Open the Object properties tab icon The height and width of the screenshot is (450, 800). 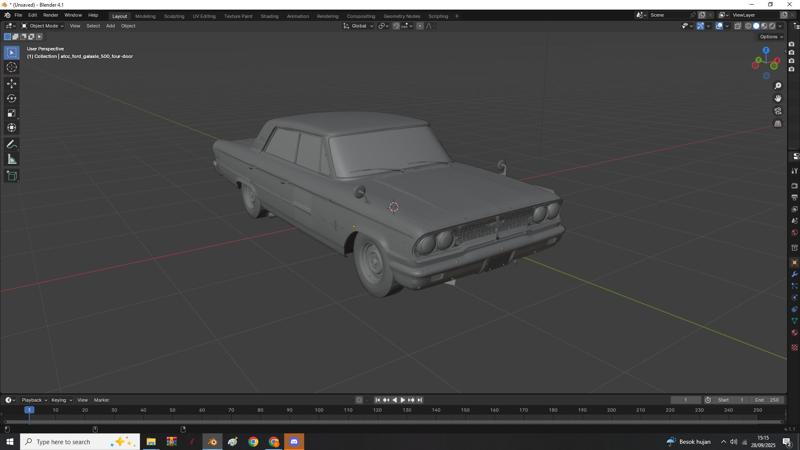(794, 262)
